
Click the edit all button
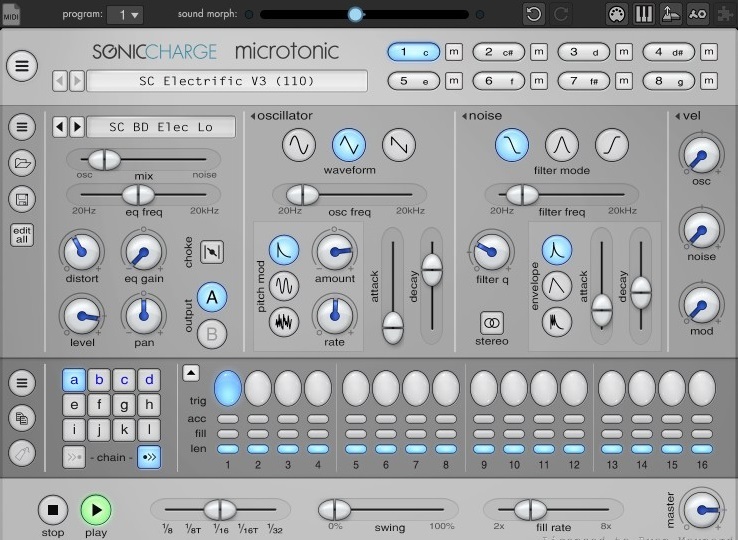pyautogui.click(x=22, y=235)
